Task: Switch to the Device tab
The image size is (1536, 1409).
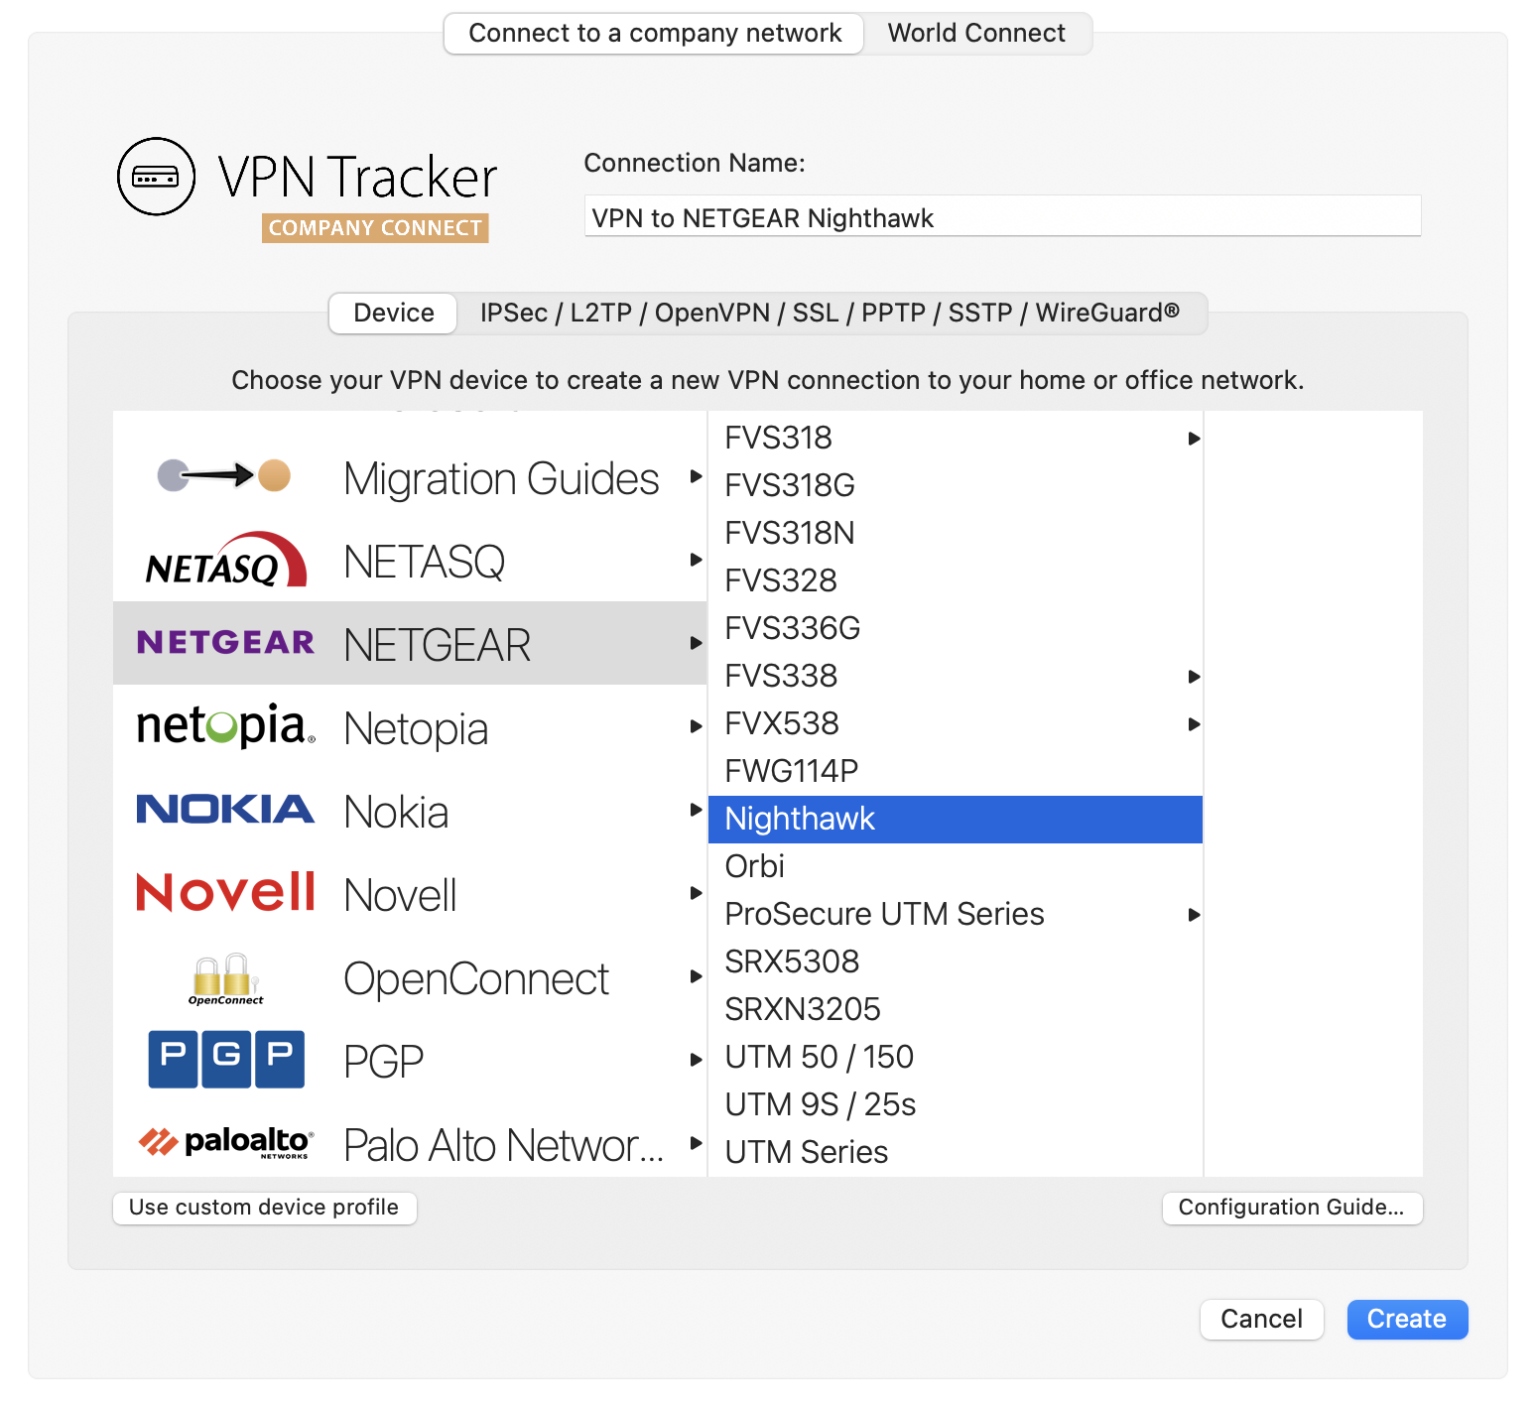Action: (x=392, y=313)
